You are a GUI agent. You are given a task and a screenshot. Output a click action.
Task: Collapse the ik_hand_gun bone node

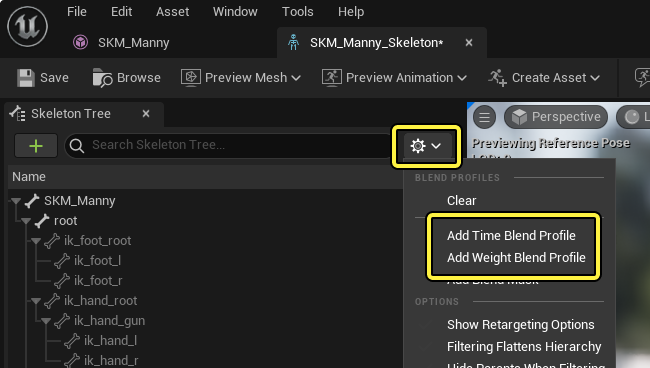[46, 321]
